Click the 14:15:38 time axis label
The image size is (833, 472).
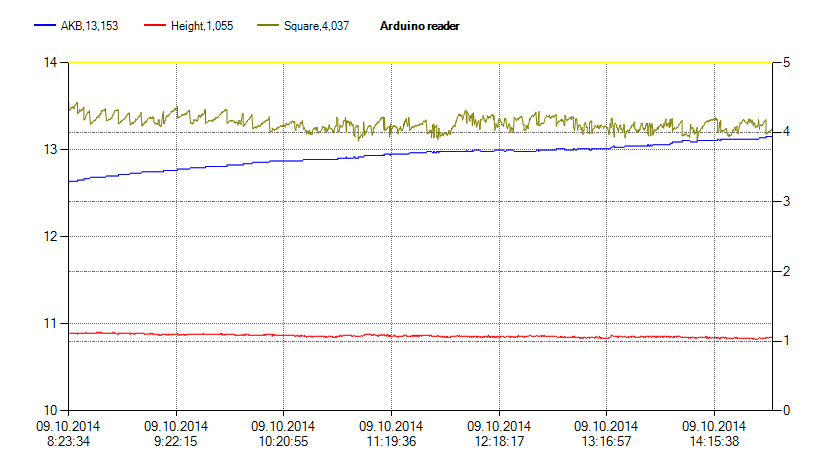point(713,440)
